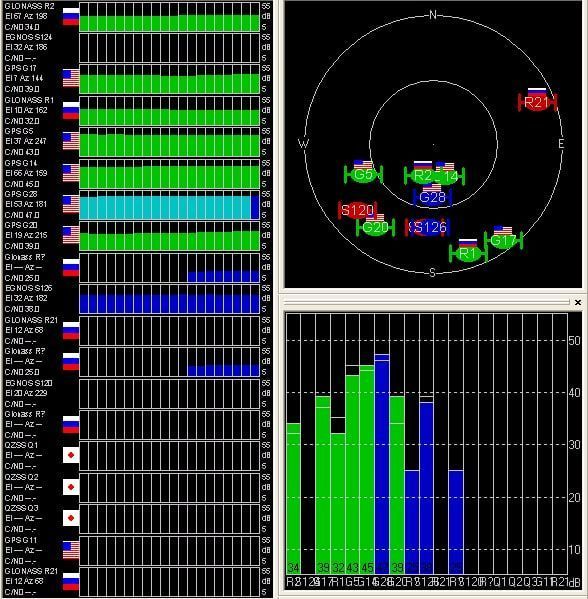Click the Japanese flag beside QZSS Q3
Image resolution: width=588 pixels, height=599 pixels.
tap(71, 518)
